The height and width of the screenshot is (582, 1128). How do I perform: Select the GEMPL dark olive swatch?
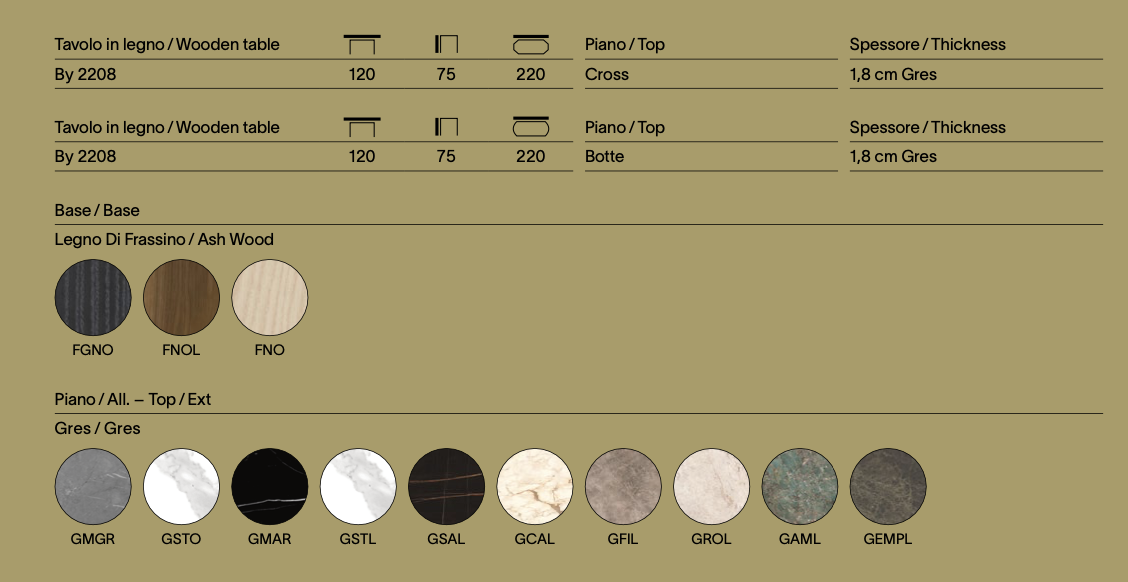(888, 486)
